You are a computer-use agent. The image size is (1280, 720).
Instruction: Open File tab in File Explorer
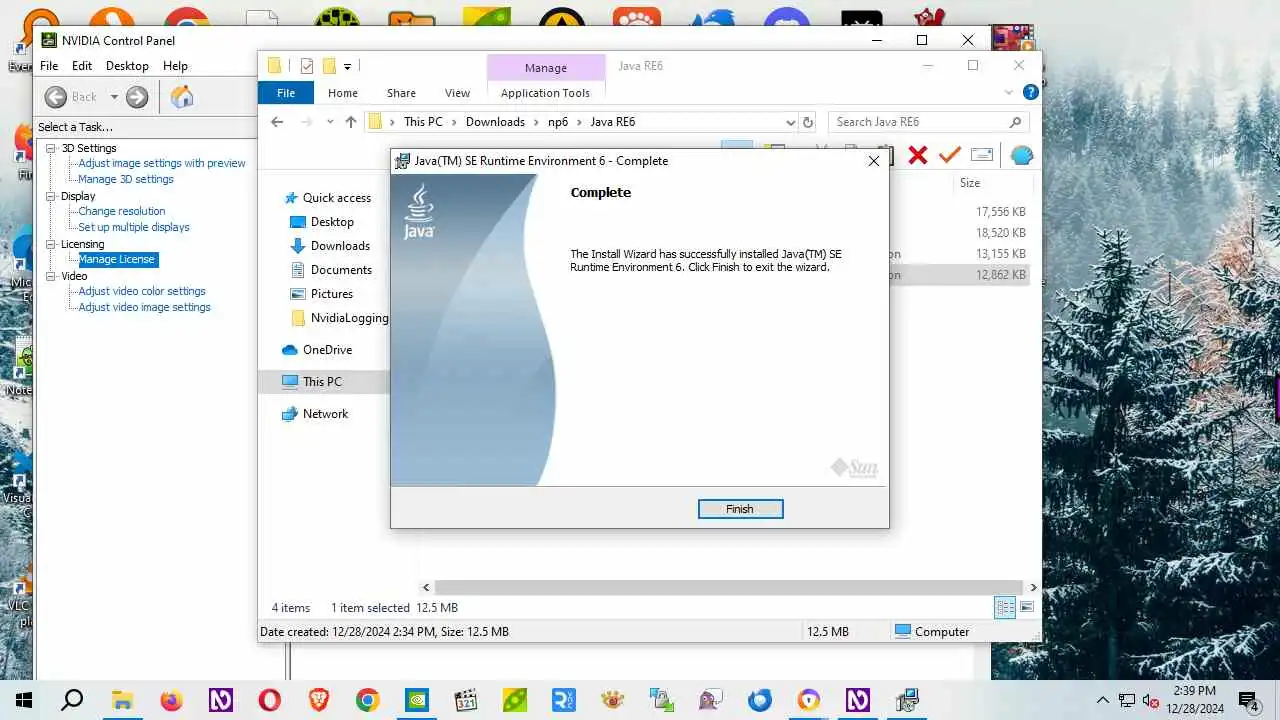tap(286, 93)
